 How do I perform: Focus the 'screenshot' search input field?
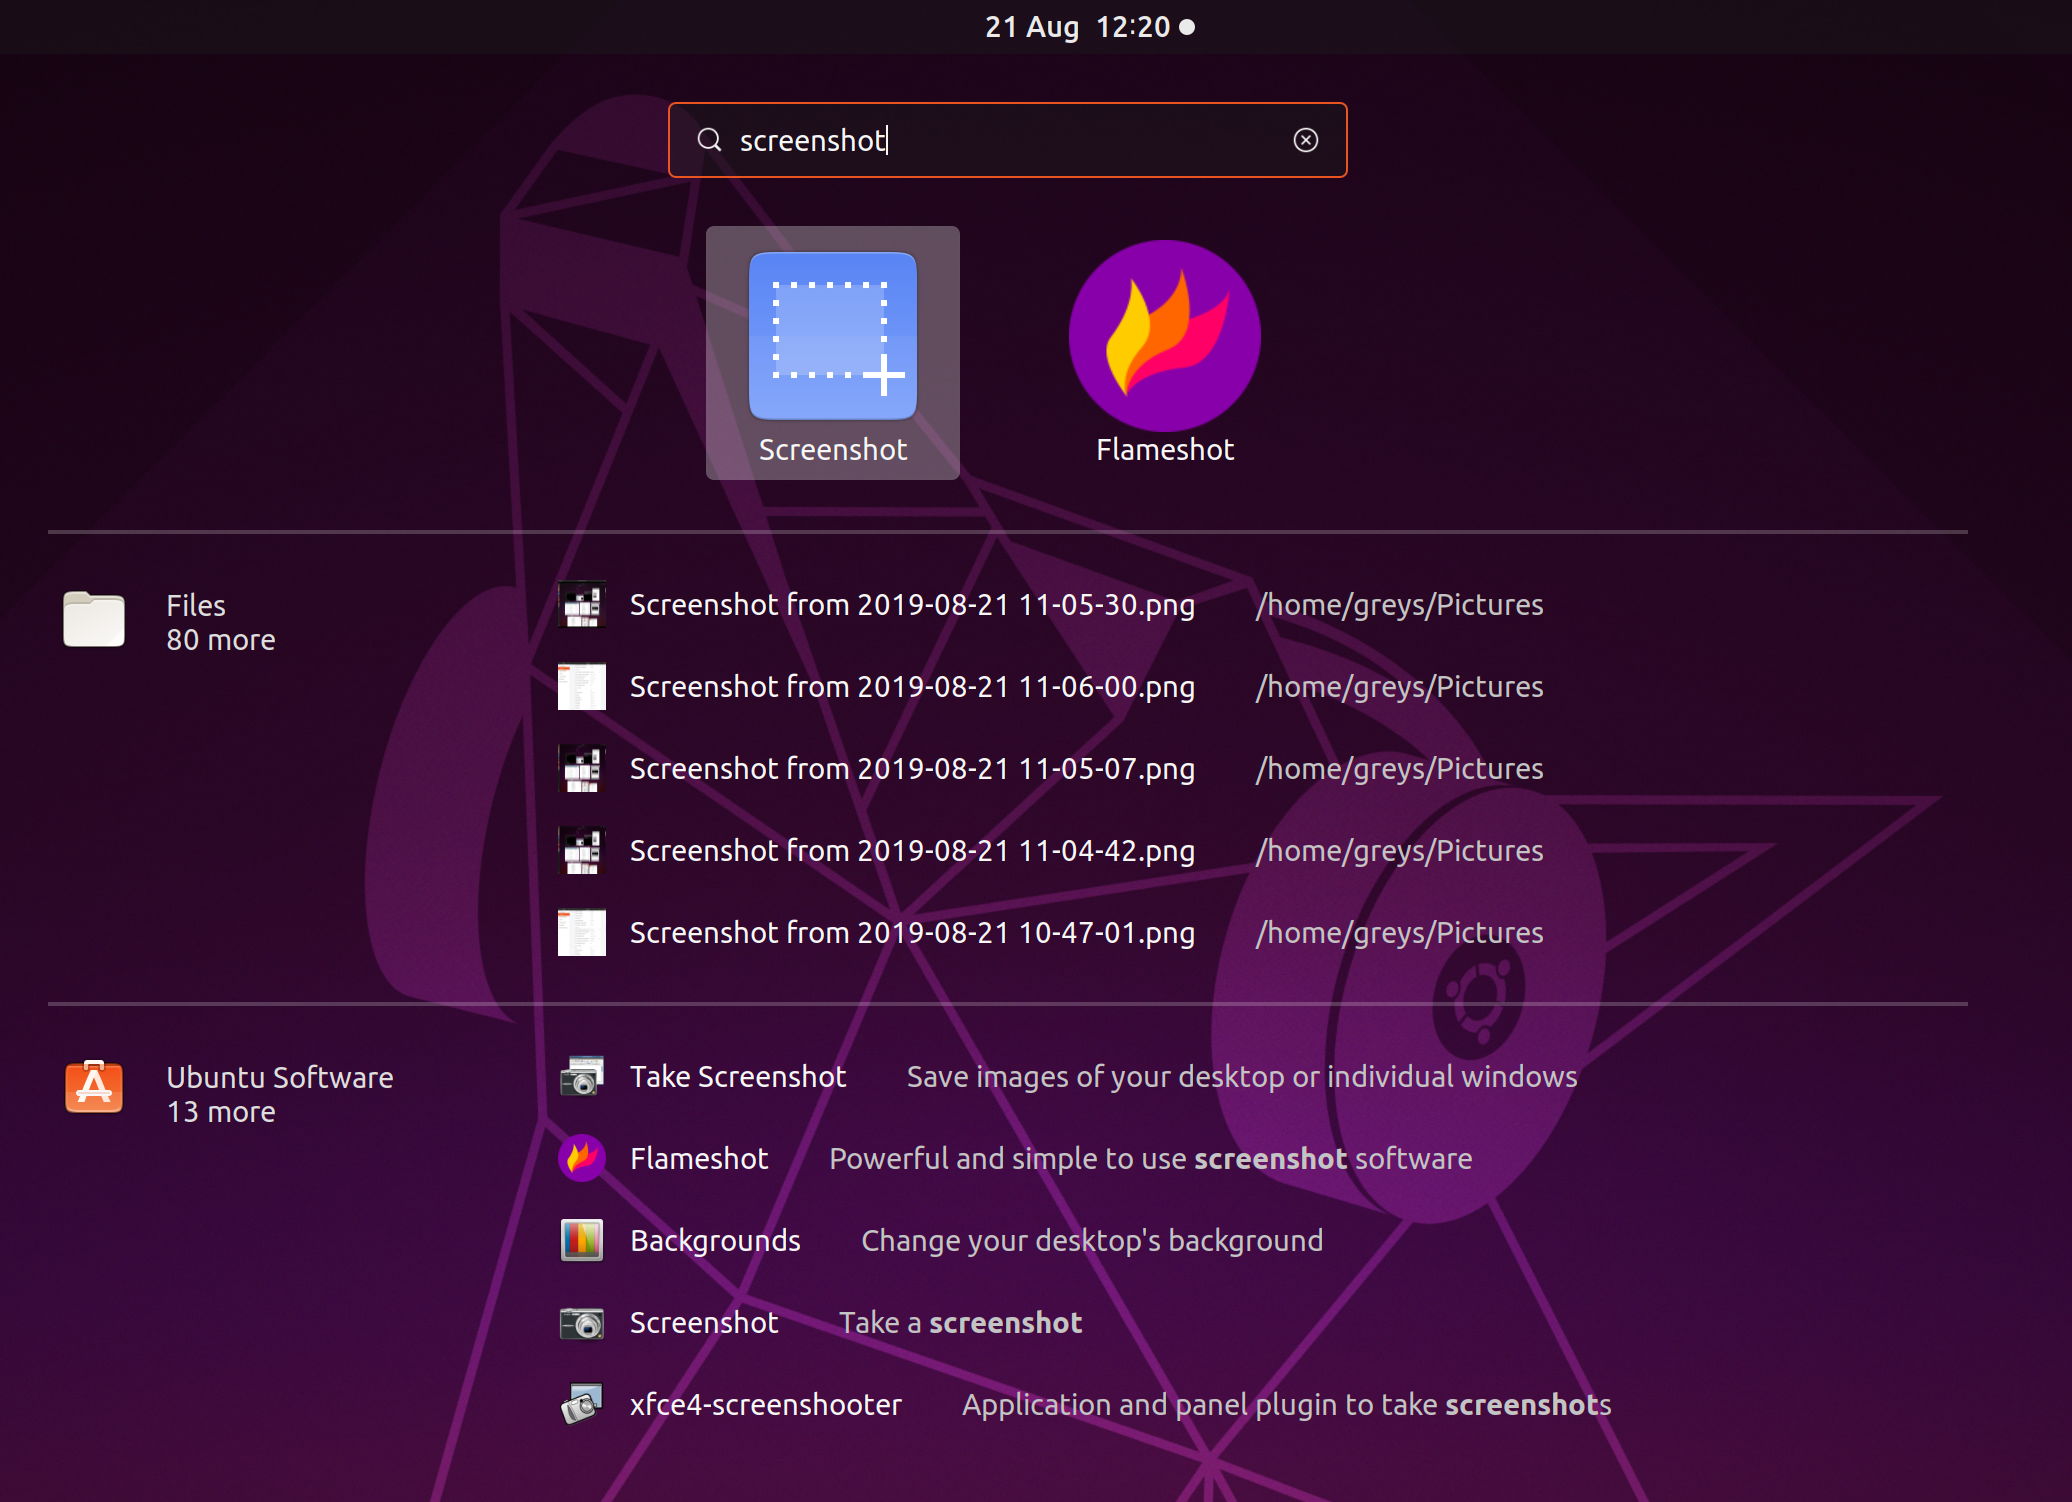(x=1007, y=140)
